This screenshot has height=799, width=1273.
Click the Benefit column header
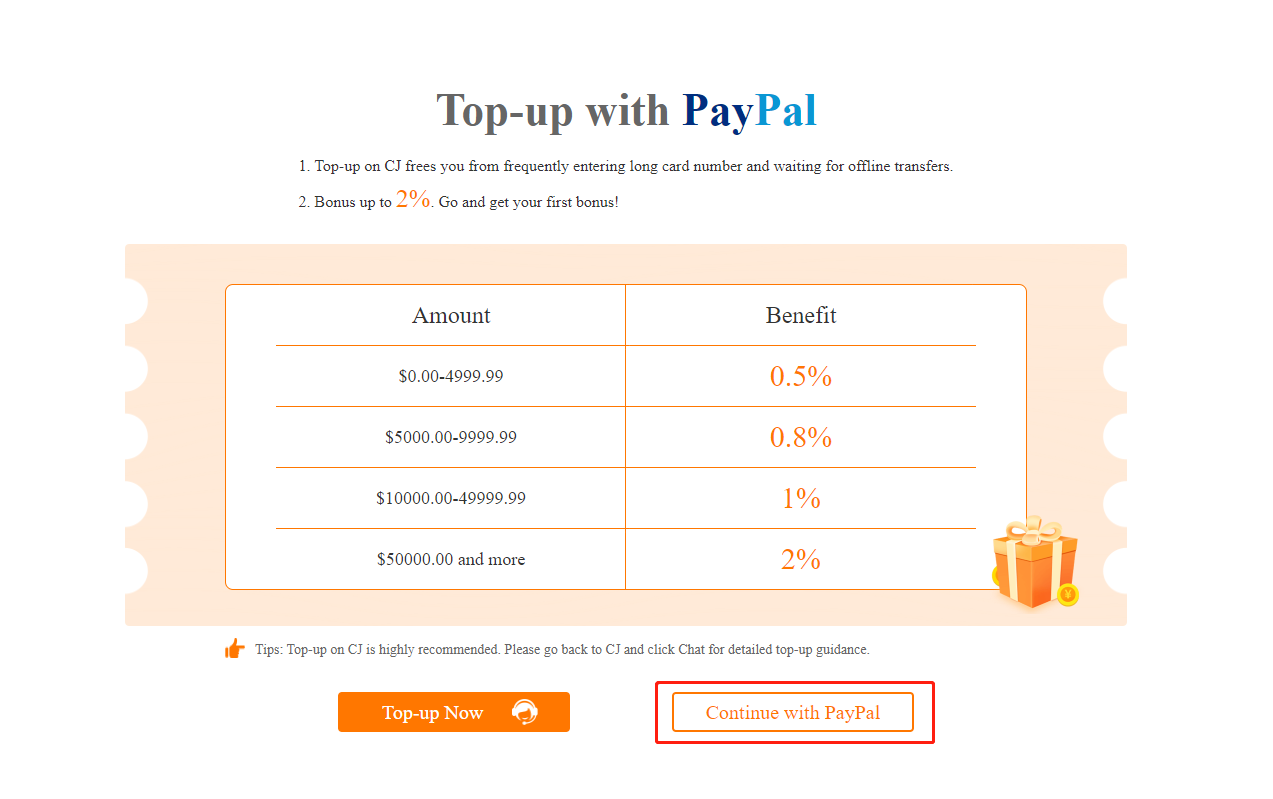point(800,316)
